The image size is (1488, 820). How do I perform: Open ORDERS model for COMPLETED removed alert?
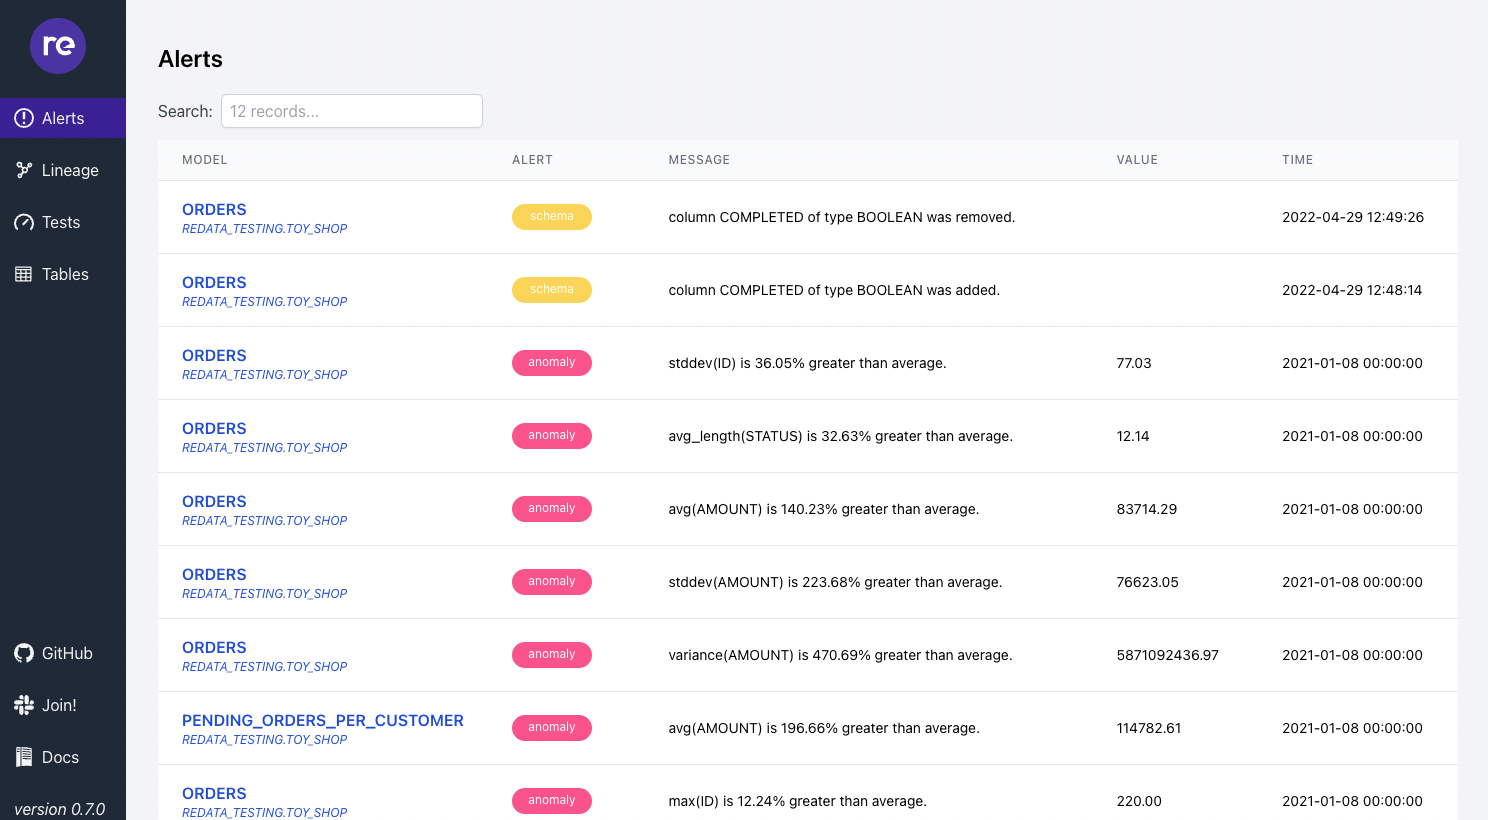coord(214,209)
